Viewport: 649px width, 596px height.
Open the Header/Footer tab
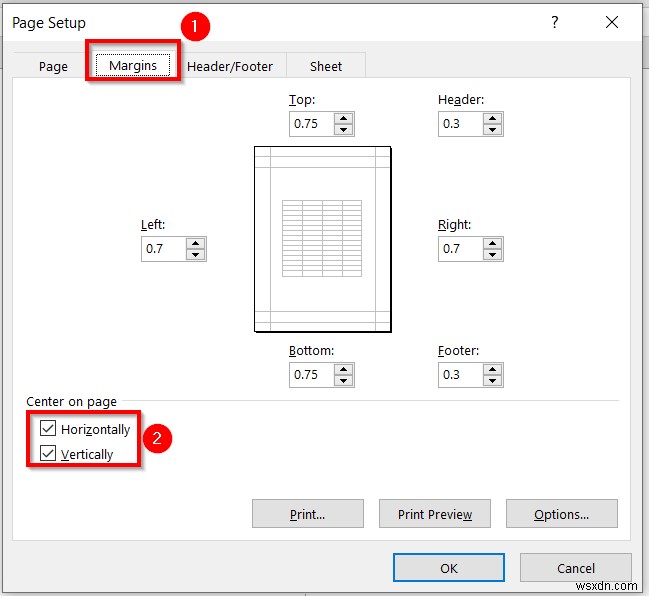230,66
